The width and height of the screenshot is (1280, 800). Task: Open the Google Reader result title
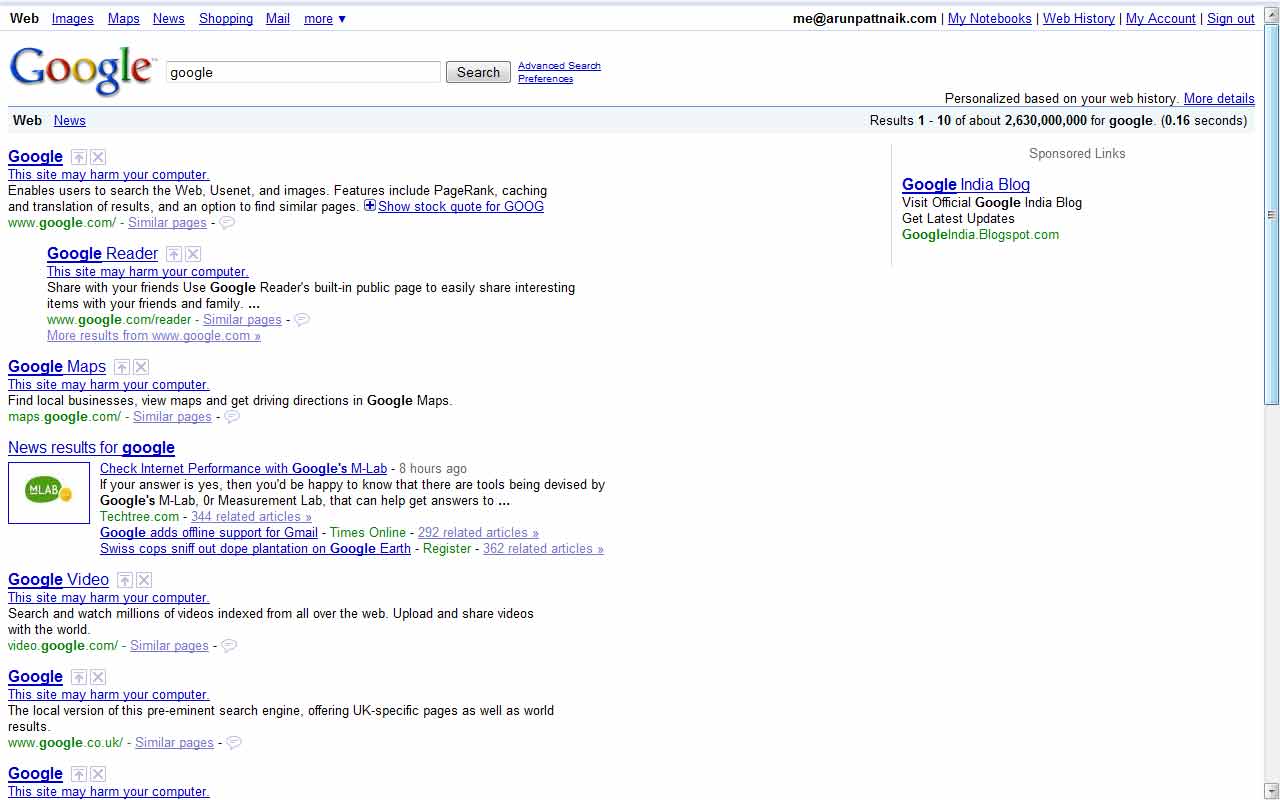click(102, 254)
